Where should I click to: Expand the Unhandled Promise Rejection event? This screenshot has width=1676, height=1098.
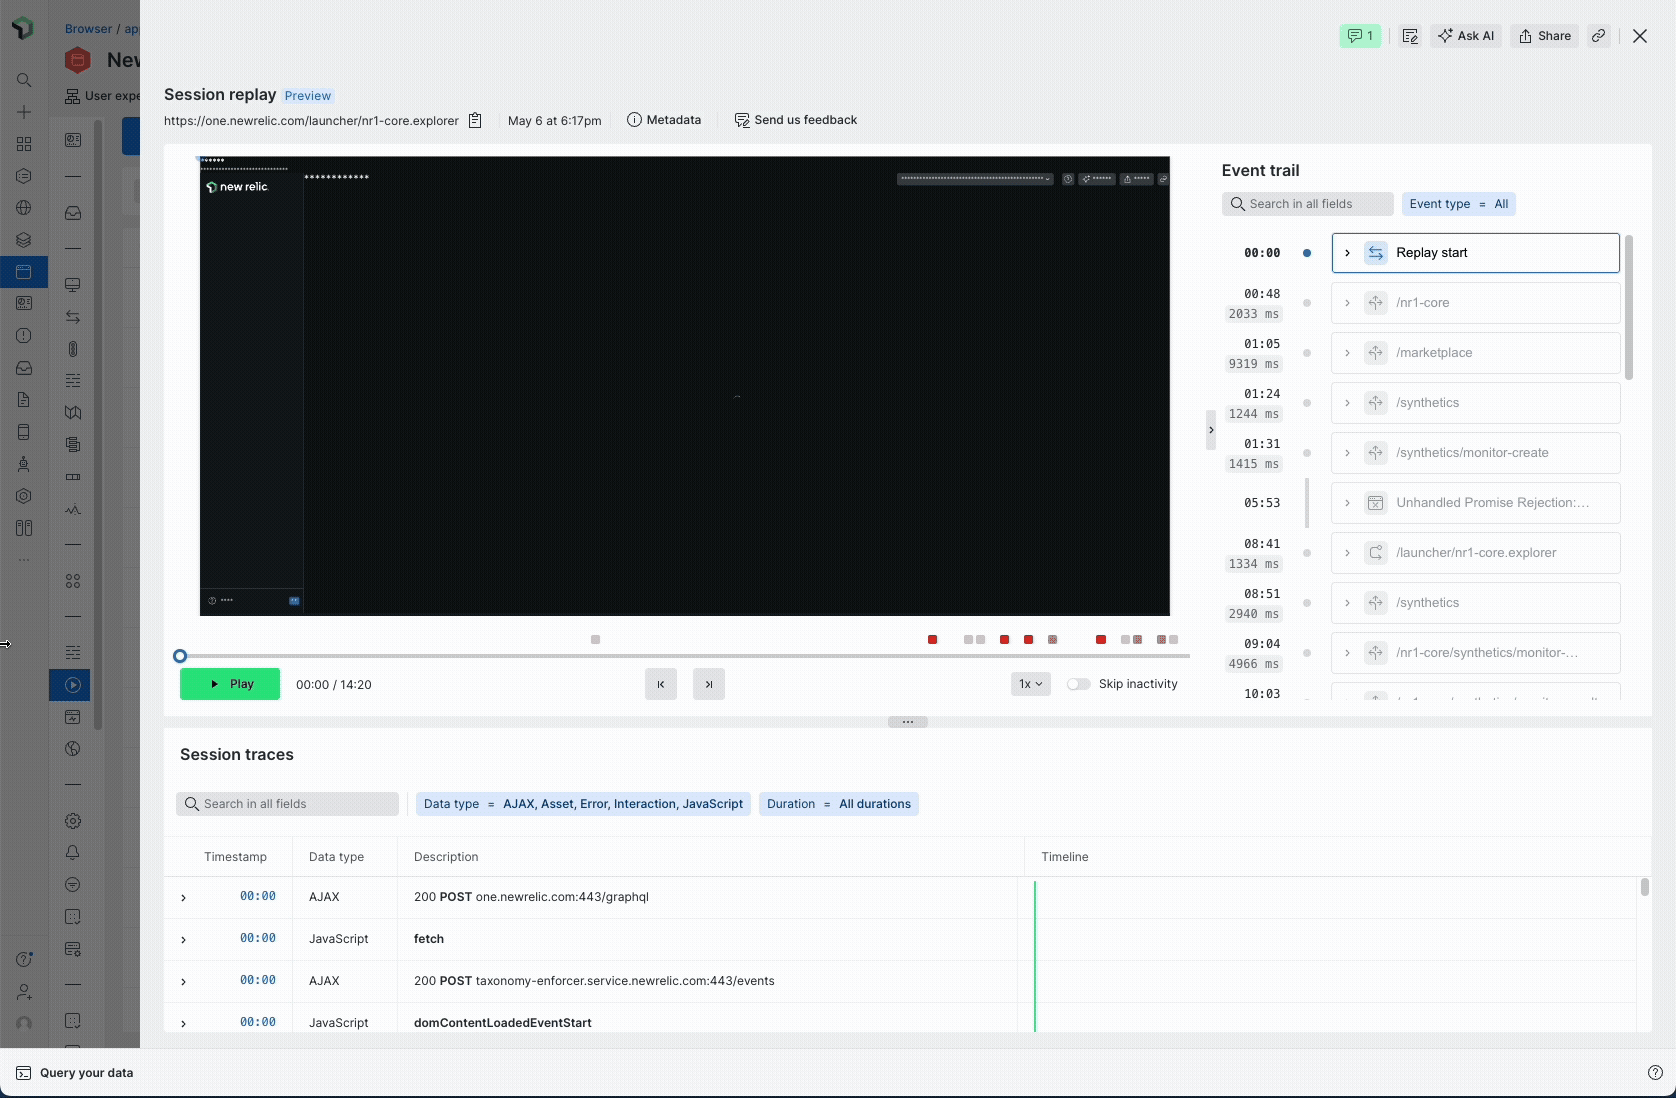tap(1347, 503)
